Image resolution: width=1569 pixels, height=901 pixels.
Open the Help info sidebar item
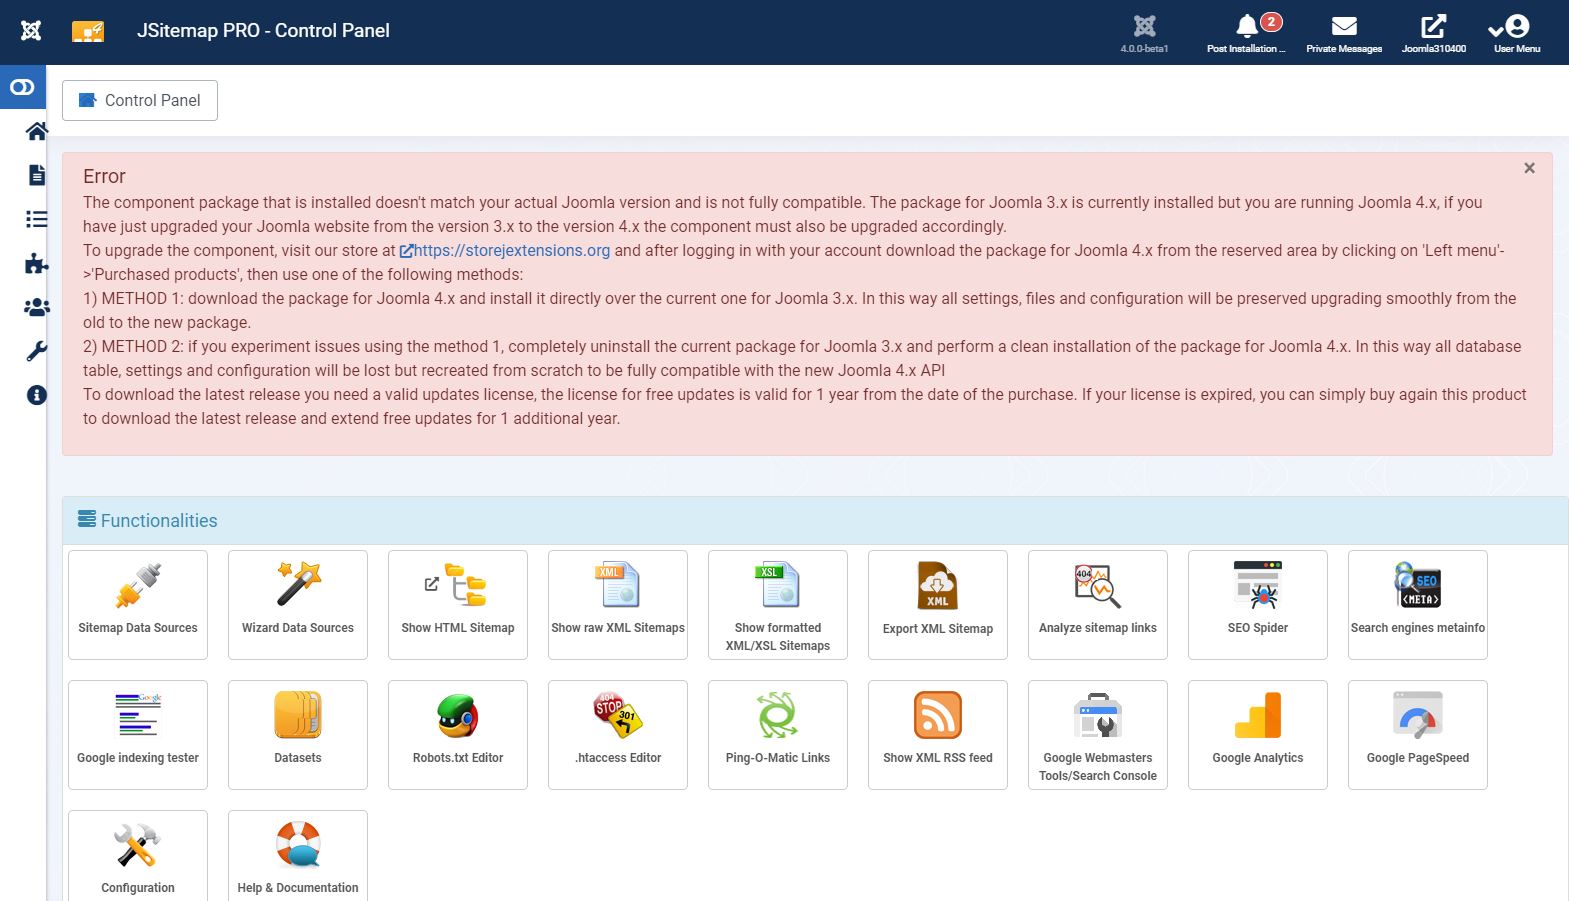(36, 395)
